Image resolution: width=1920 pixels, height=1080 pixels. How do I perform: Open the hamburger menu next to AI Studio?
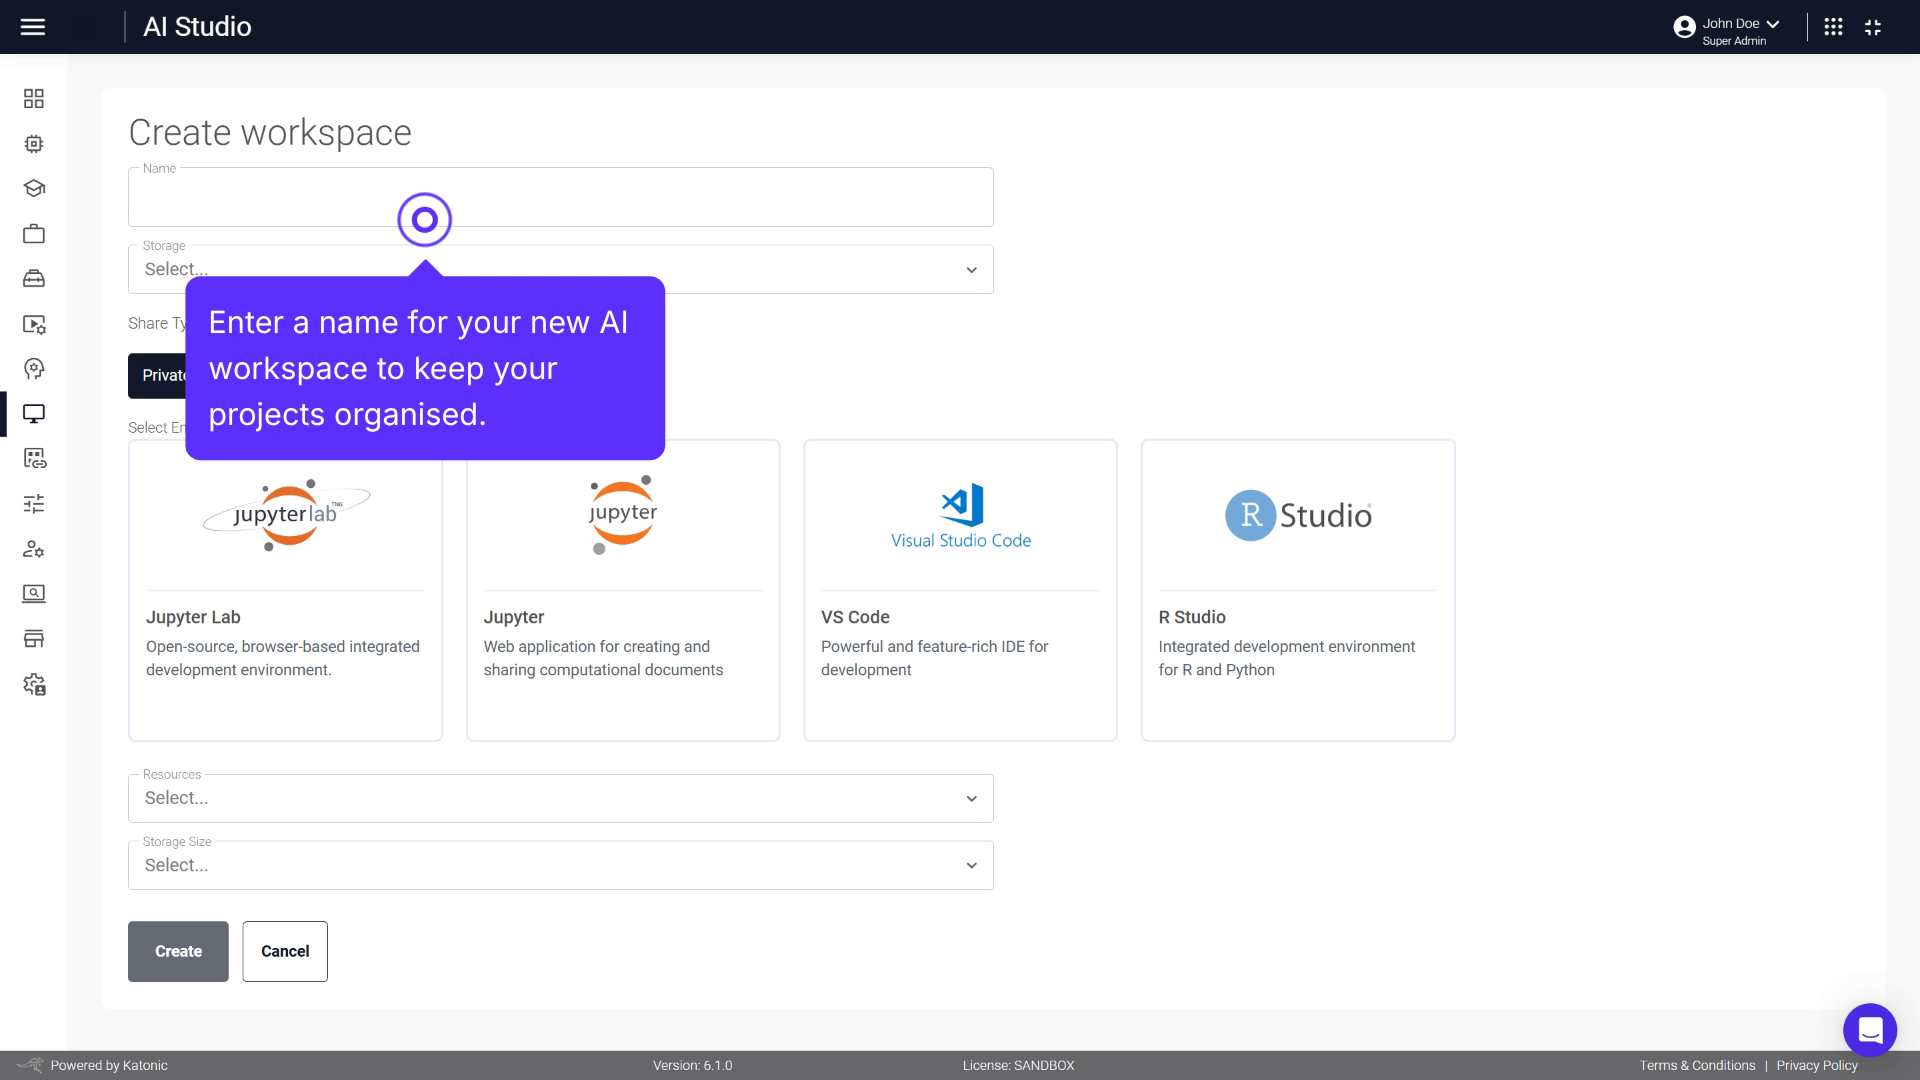[x=33, y=27]
